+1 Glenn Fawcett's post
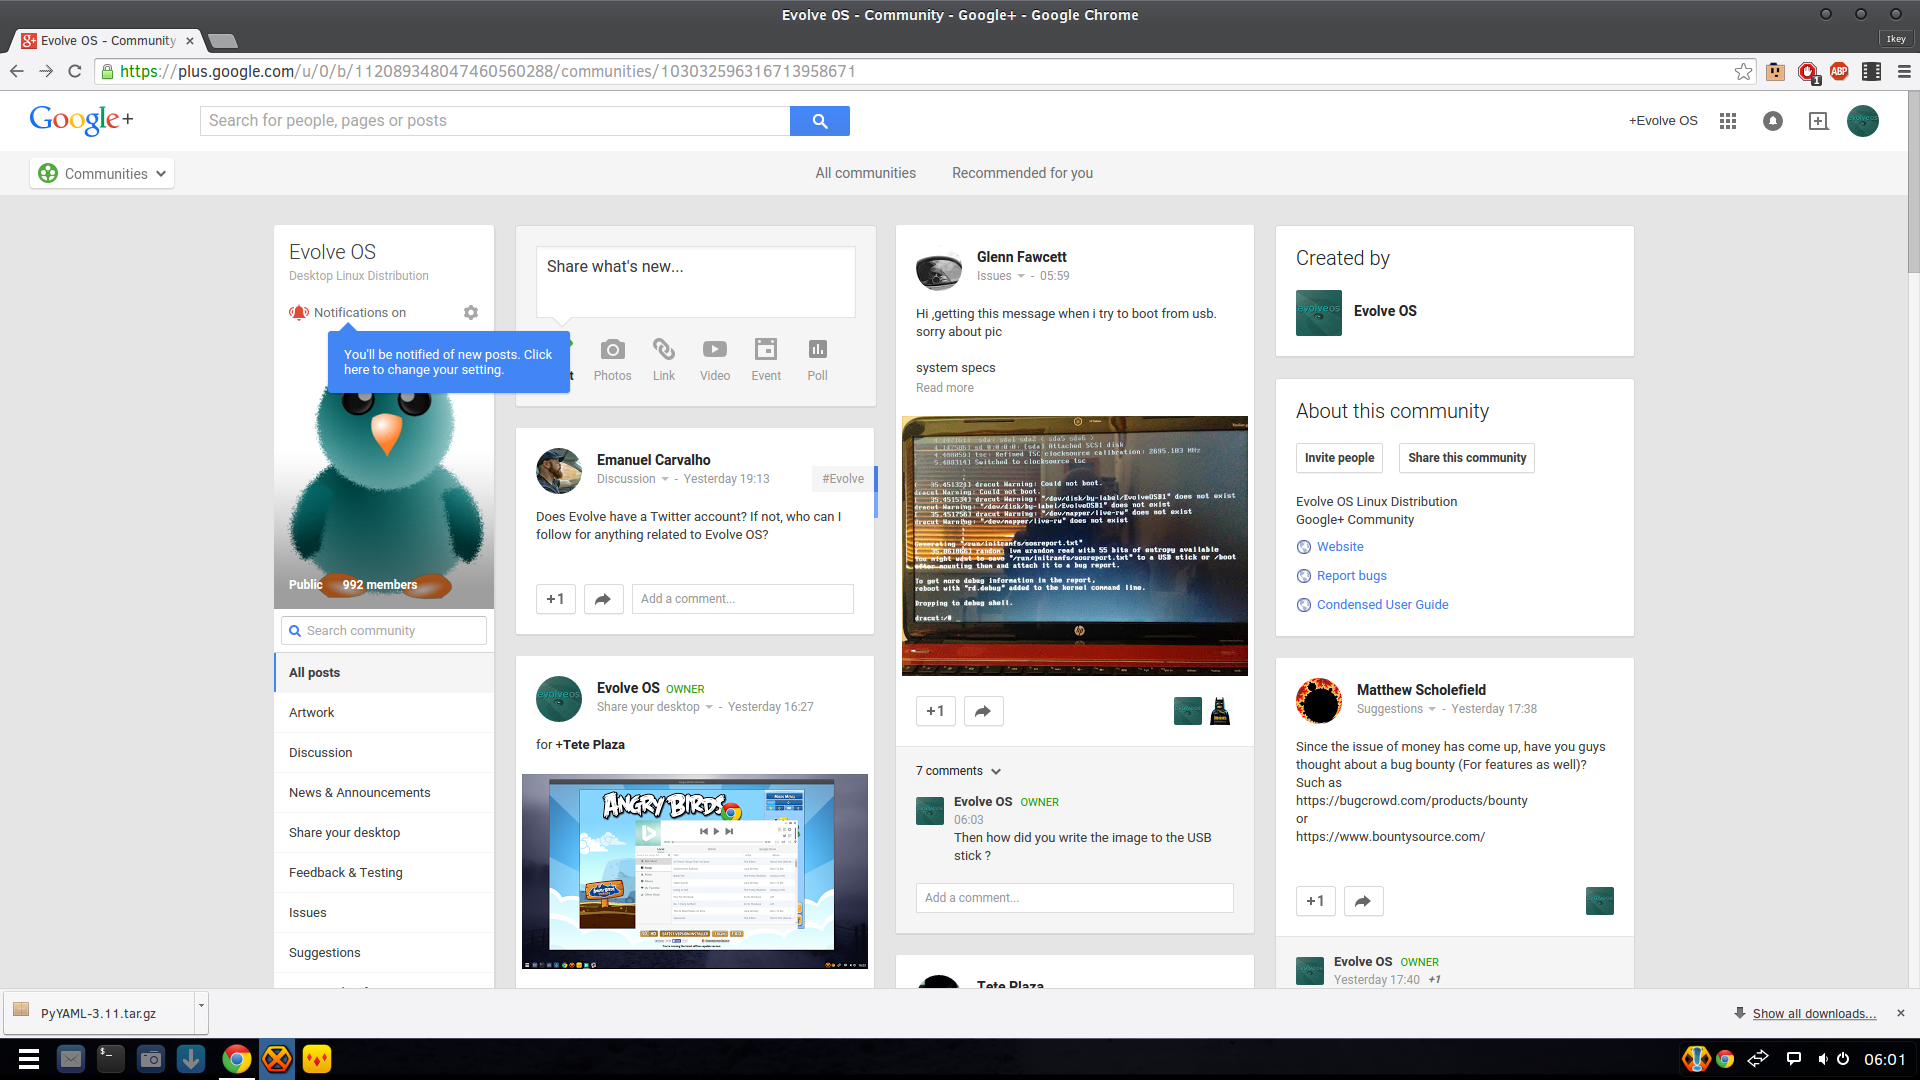The width and height of the screenshot is (1920, 1080). pyautogui.click(x=935, y=711)
